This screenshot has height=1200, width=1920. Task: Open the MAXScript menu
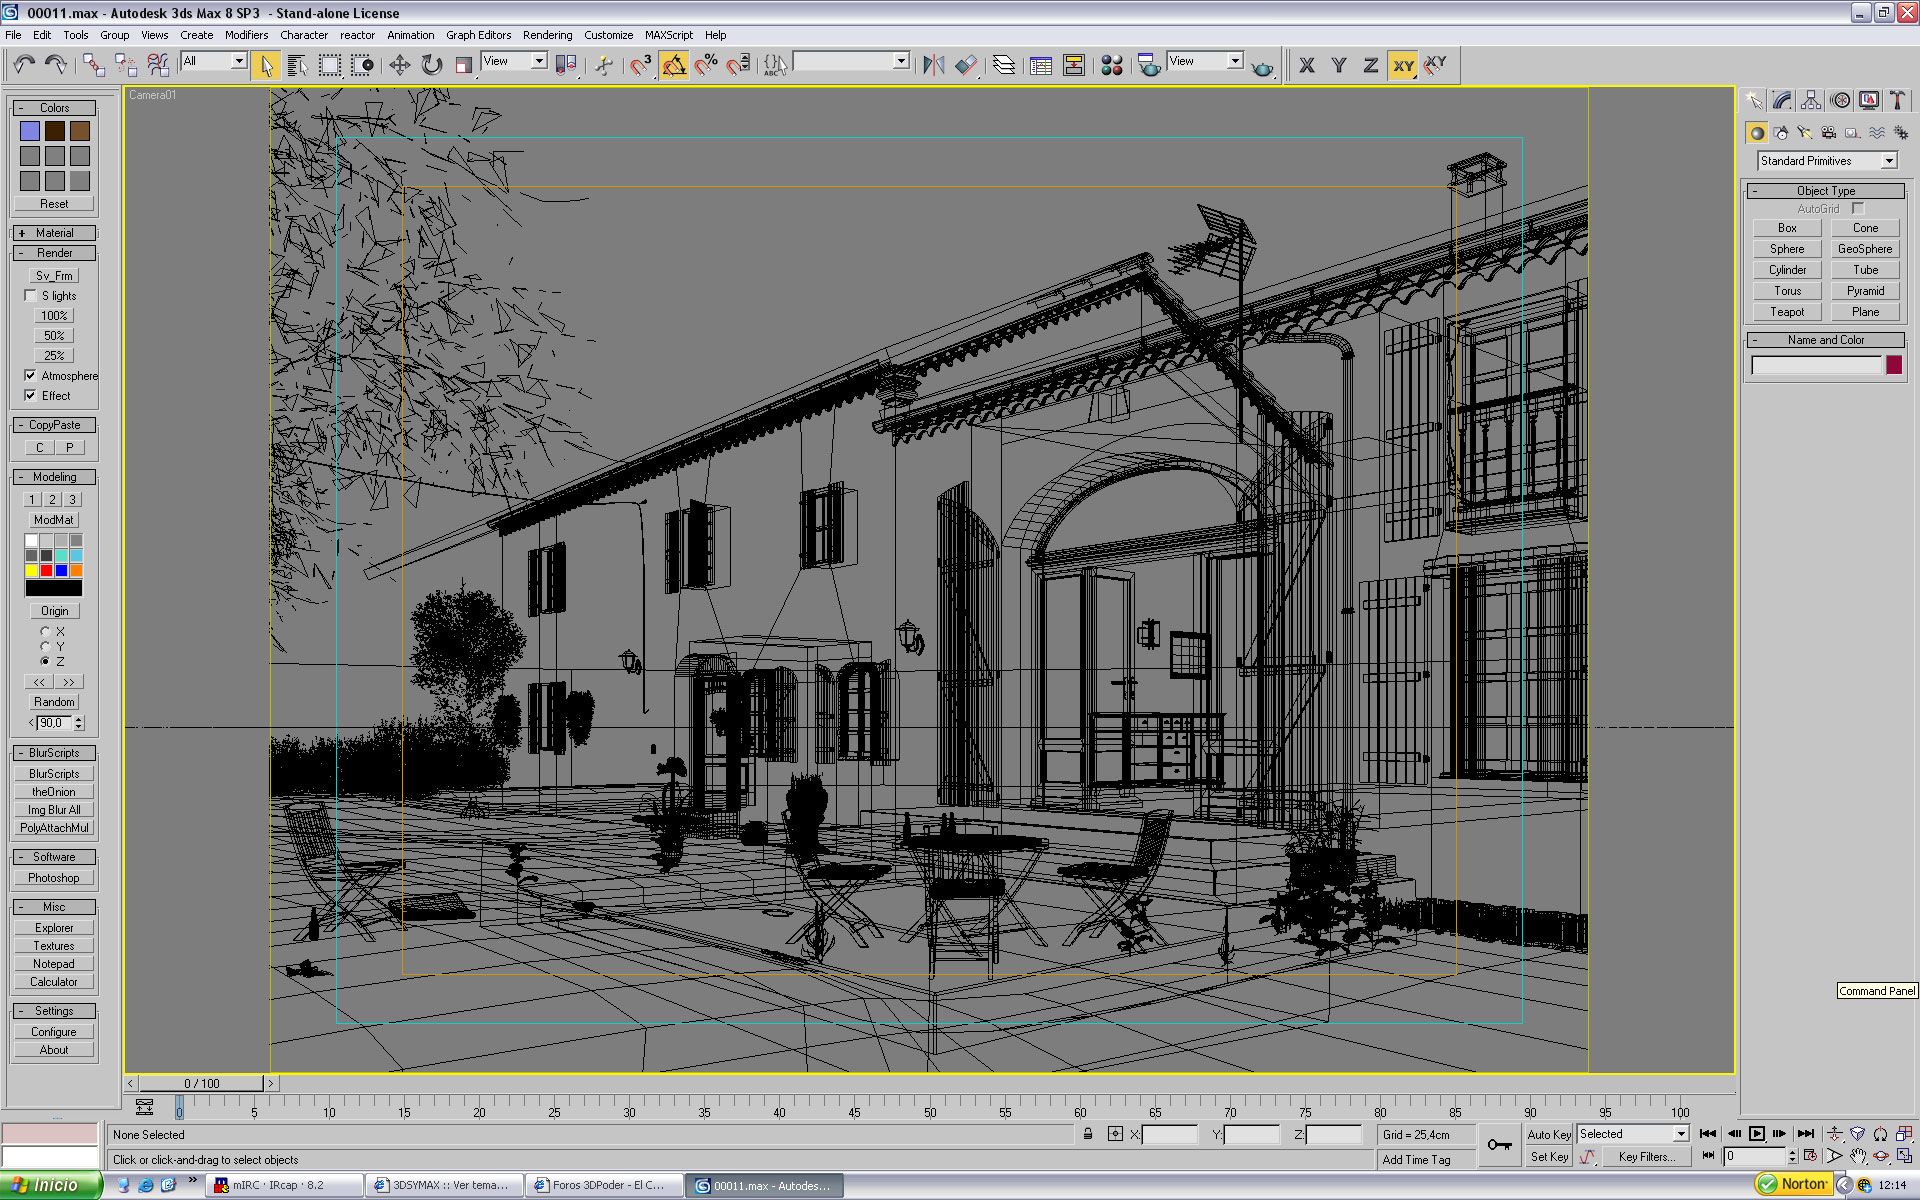pos(668,35)
